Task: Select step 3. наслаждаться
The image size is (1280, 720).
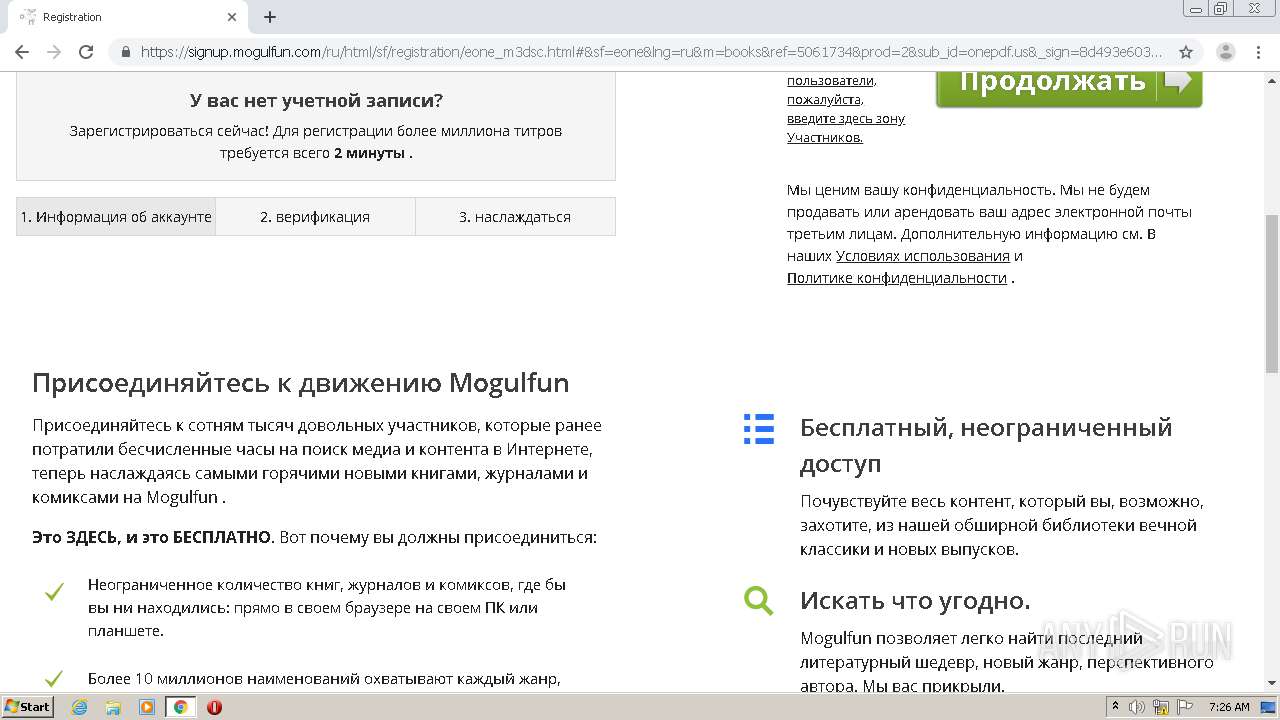Action: click(x=515, y=217)
